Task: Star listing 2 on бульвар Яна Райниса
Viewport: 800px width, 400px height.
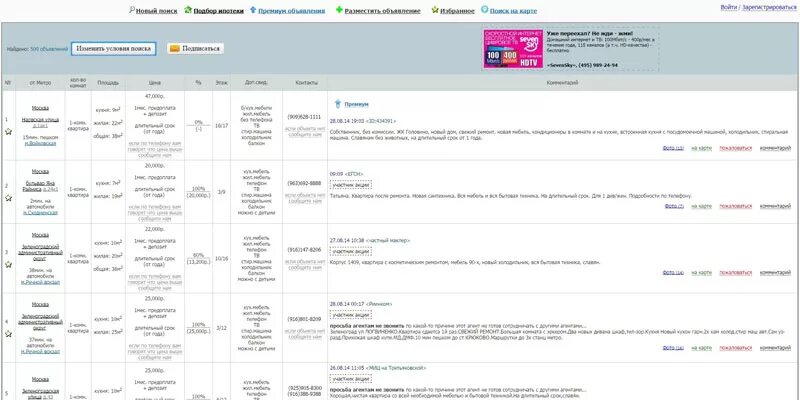Action: click(8, 198)
